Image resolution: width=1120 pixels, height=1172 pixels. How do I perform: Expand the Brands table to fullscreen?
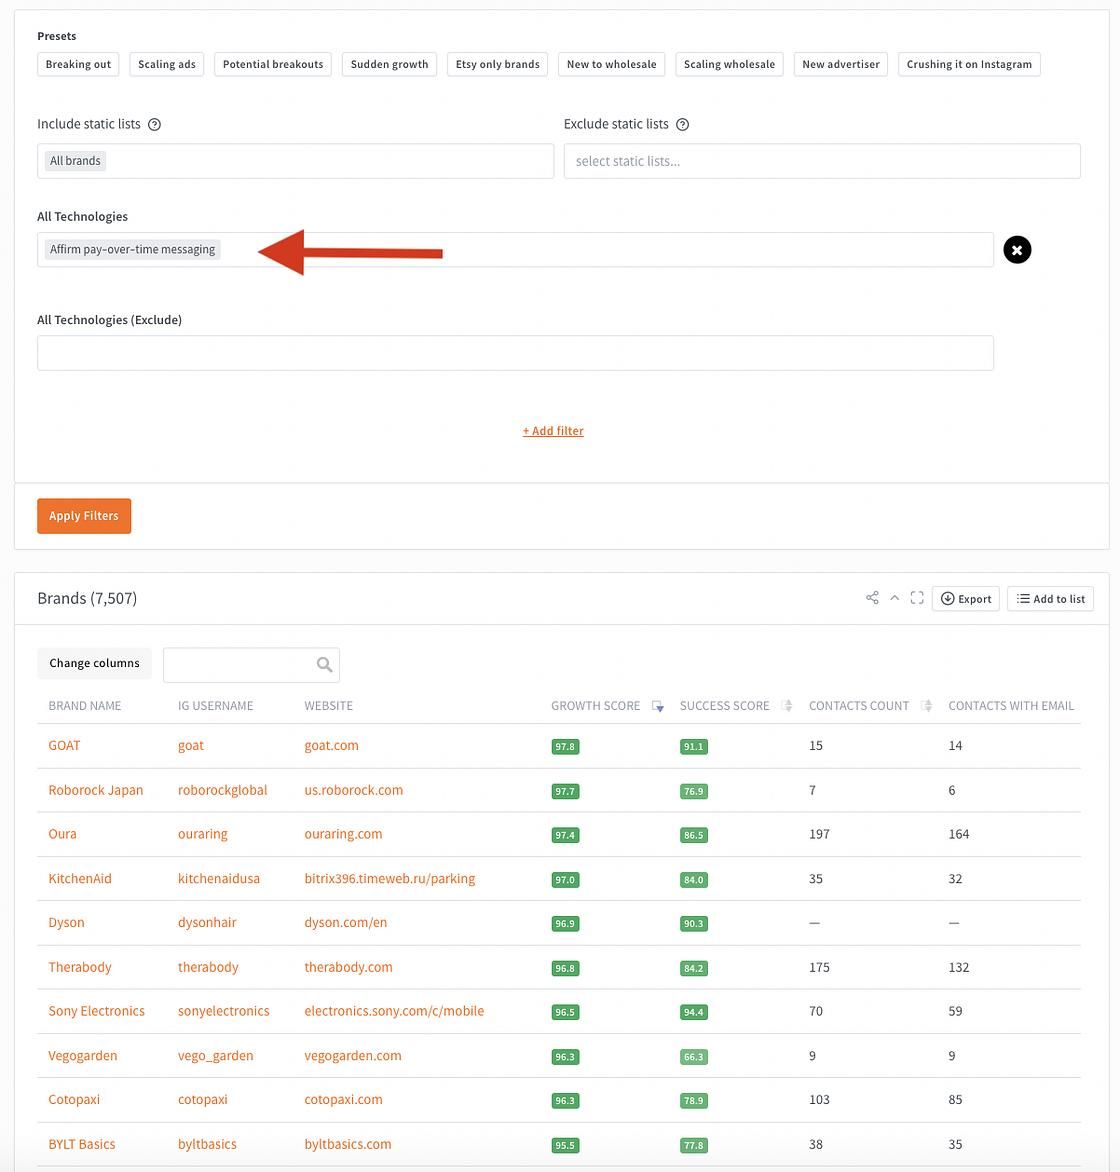pyautogui.click(x=917, y=598)
